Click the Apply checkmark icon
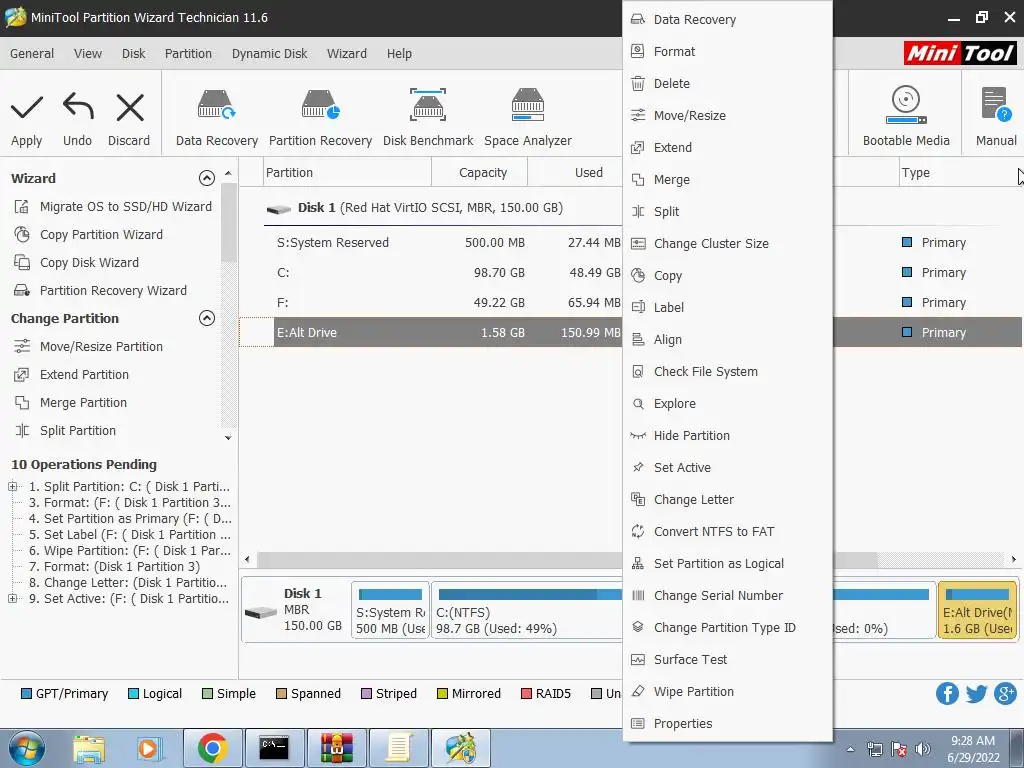Viewport: 1024px width, 768px height. [x=27, y=108]
